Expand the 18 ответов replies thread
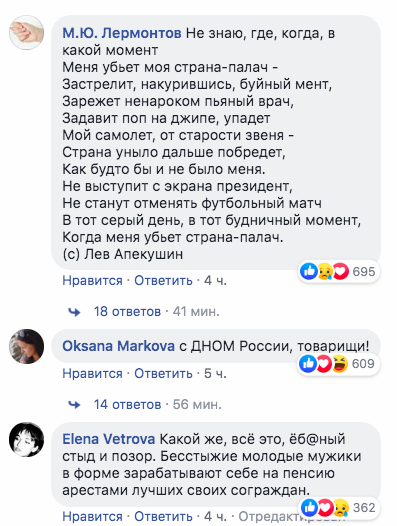This screenshot has width=397, height=526. [127, 312]
